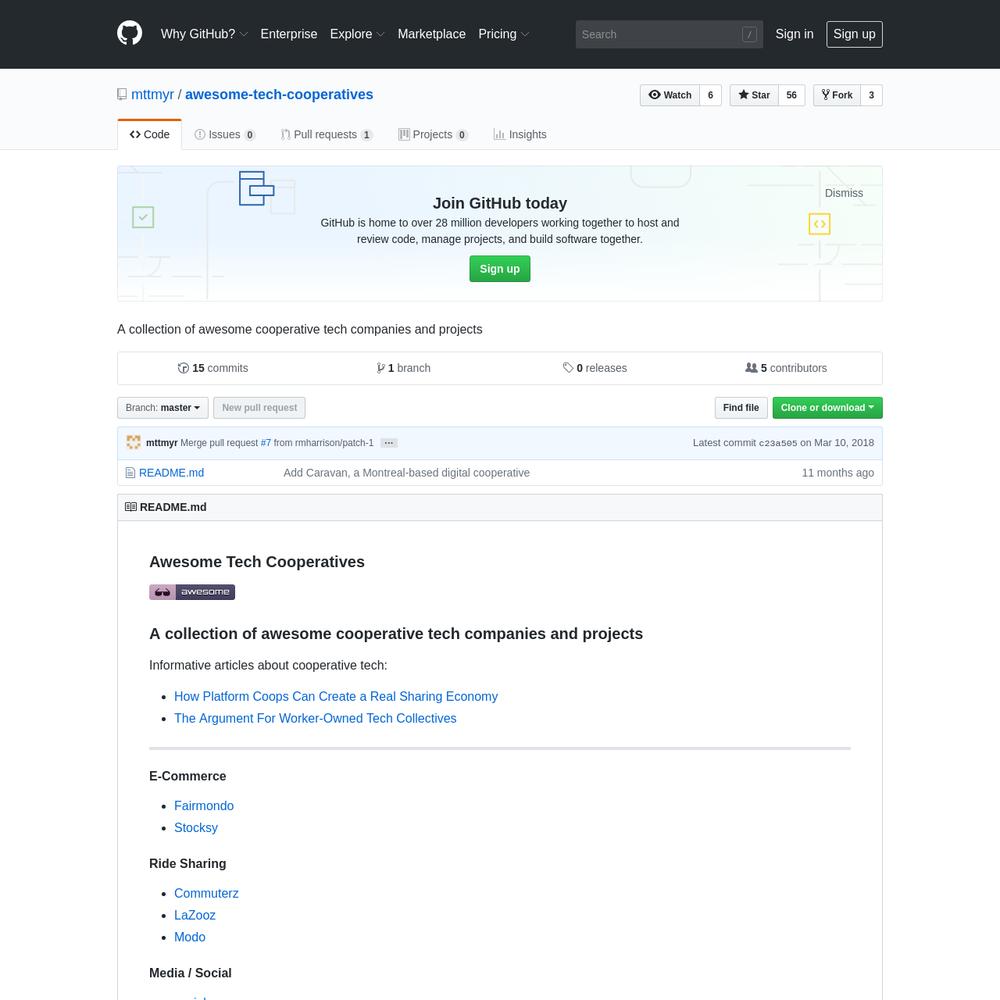Screen dimensions: 1000x1000
Task: Open the awesome-tech-cooperatives repository link
Action: pyautogui.click(x=279, y=94)
